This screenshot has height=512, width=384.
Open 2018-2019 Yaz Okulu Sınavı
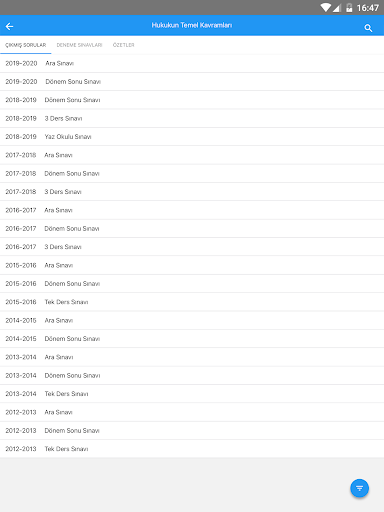192,137
